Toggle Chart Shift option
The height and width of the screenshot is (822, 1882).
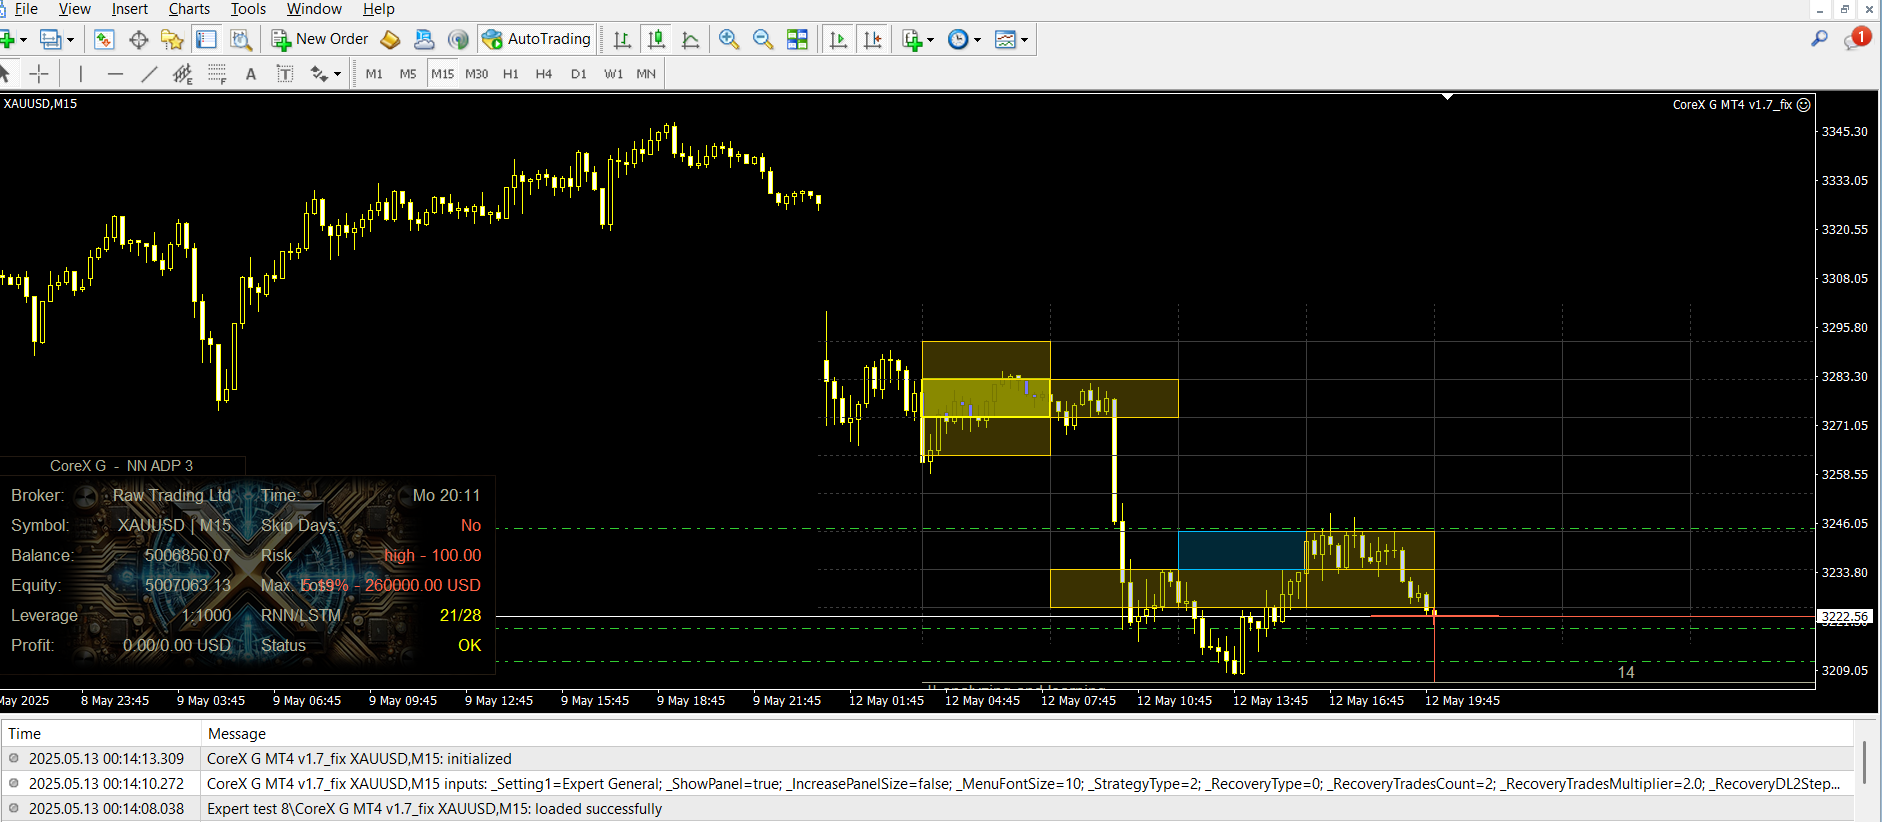pyautogui.click(x=872, y=39)
